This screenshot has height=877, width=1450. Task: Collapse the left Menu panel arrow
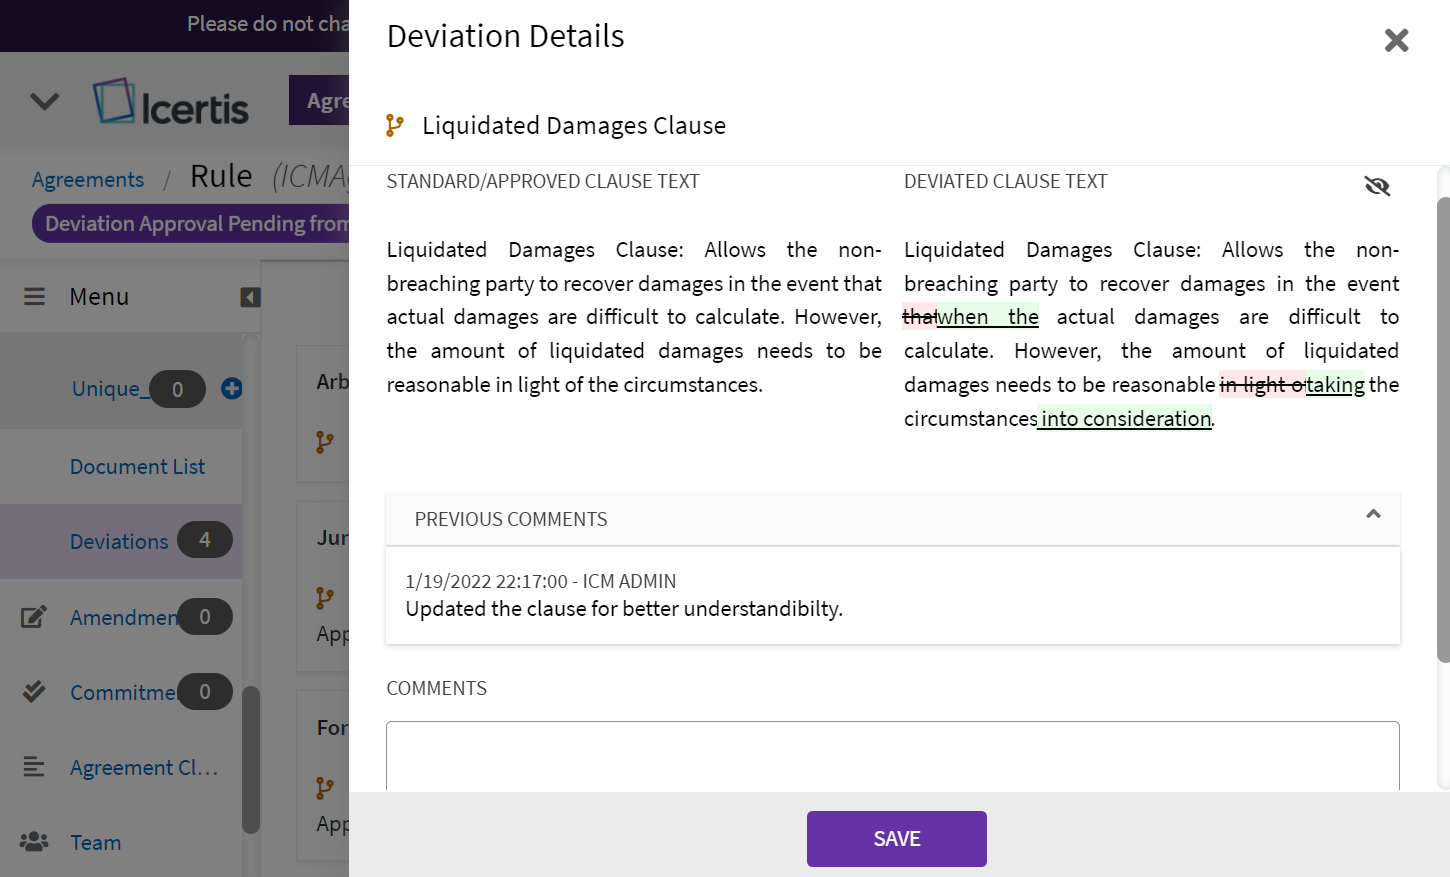pyautogui.click(x=250, y=297)
